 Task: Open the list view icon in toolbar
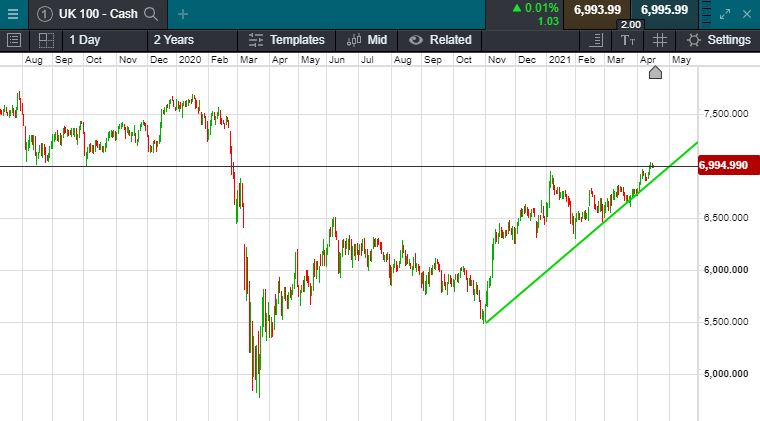14,40
